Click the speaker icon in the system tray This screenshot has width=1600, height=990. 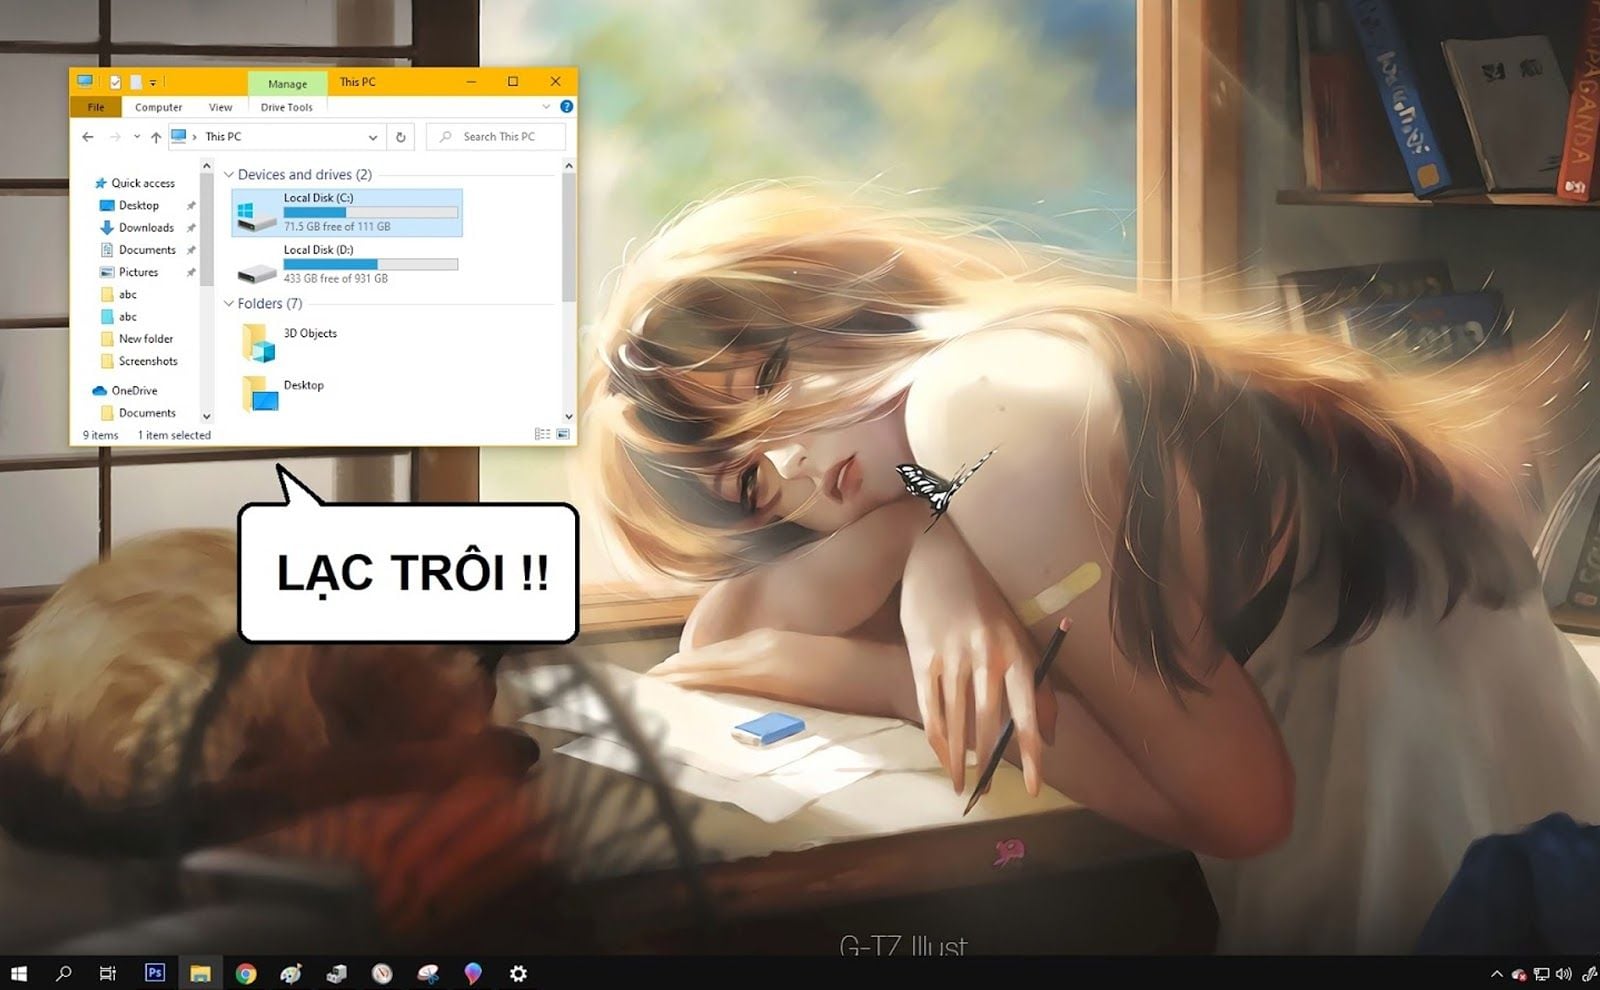1561,972
